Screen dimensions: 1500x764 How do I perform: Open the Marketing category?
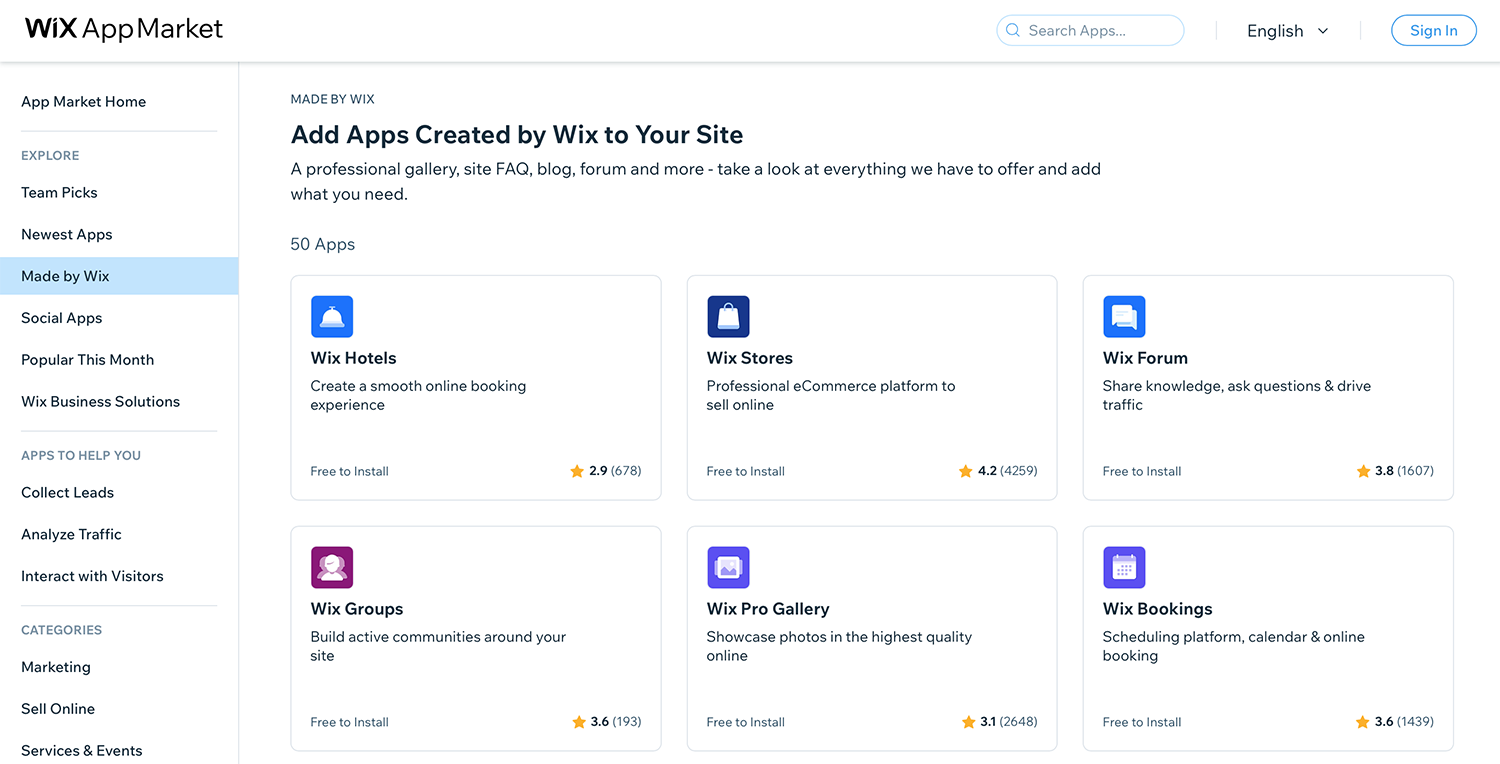tap(56, 668)
